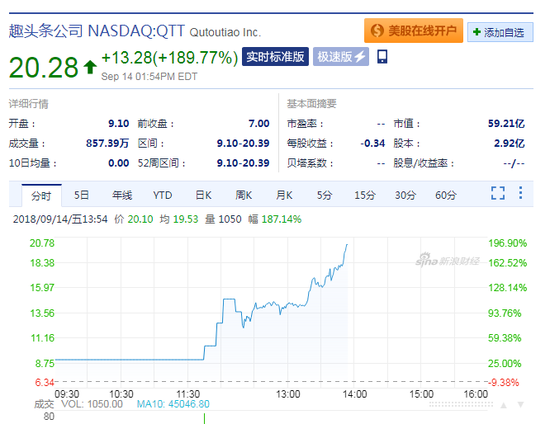Open the 60分 chart tab
Viewport: 550px width, 424px height.
446,195
